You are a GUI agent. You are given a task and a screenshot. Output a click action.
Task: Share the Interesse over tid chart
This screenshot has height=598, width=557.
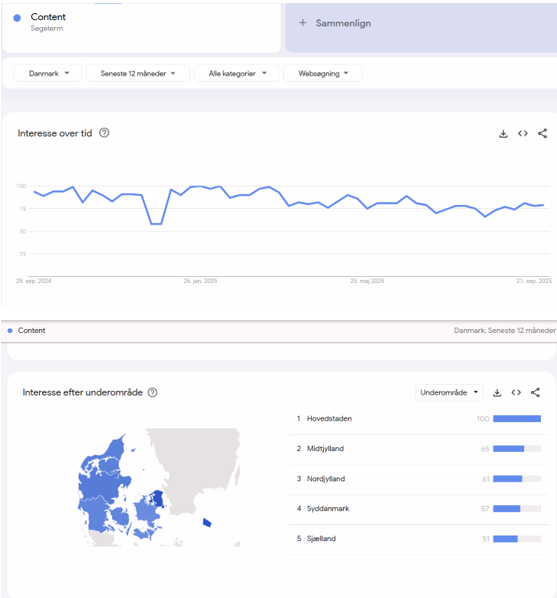click(x=542, y=133)
